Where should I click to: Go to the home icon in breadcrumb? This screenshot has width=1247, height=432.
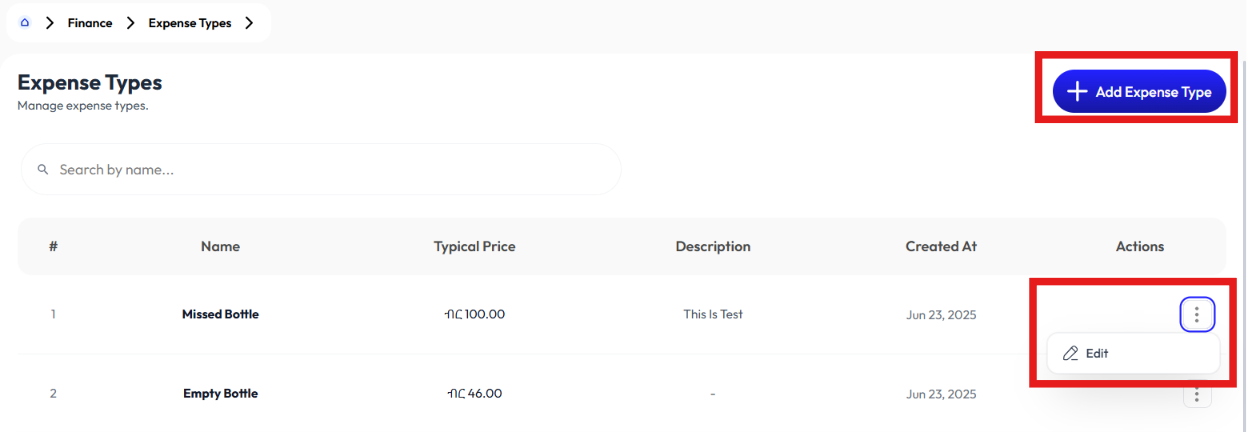[x=25, y=22]
